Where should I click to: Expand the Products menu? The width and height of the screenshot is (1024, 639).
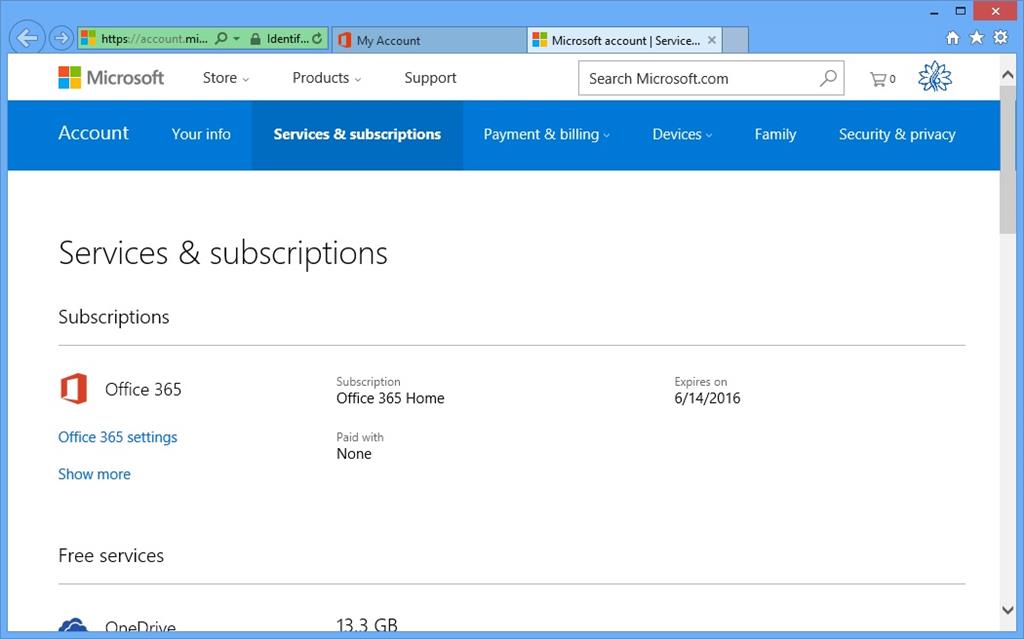coord(327,78)
